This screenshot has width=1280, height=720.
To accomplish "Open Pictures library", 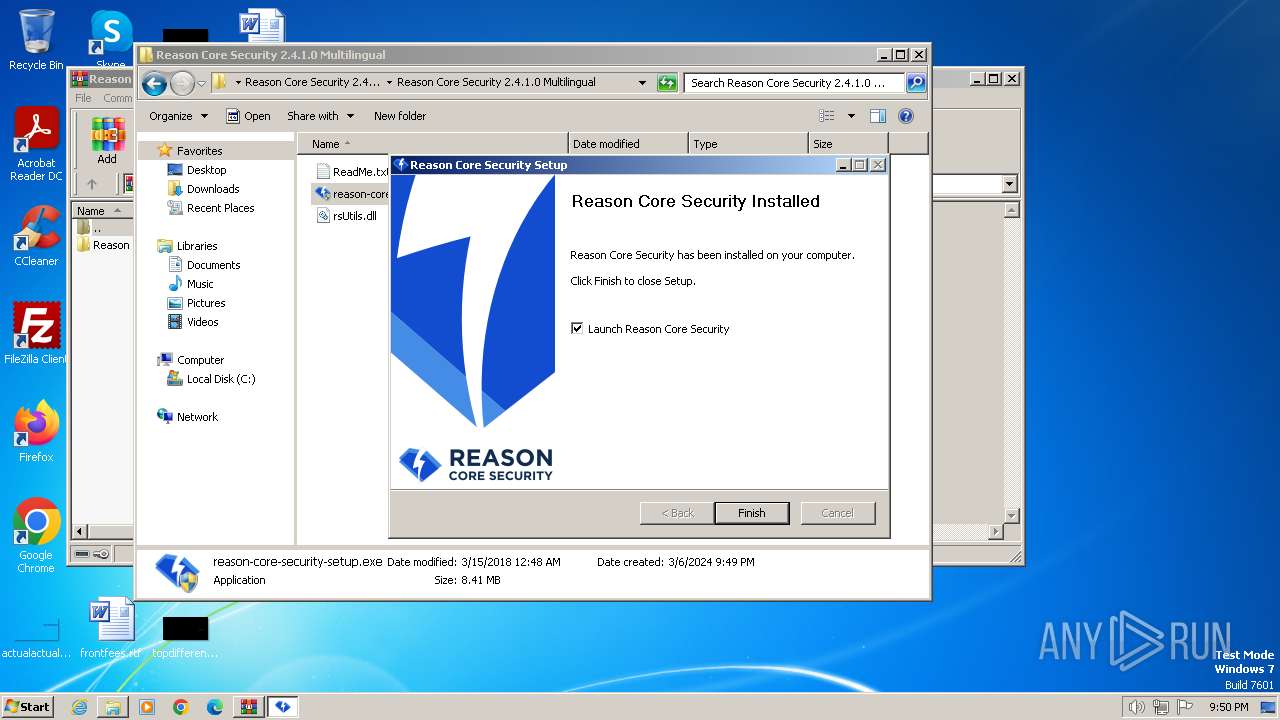I will click(206, 303).
